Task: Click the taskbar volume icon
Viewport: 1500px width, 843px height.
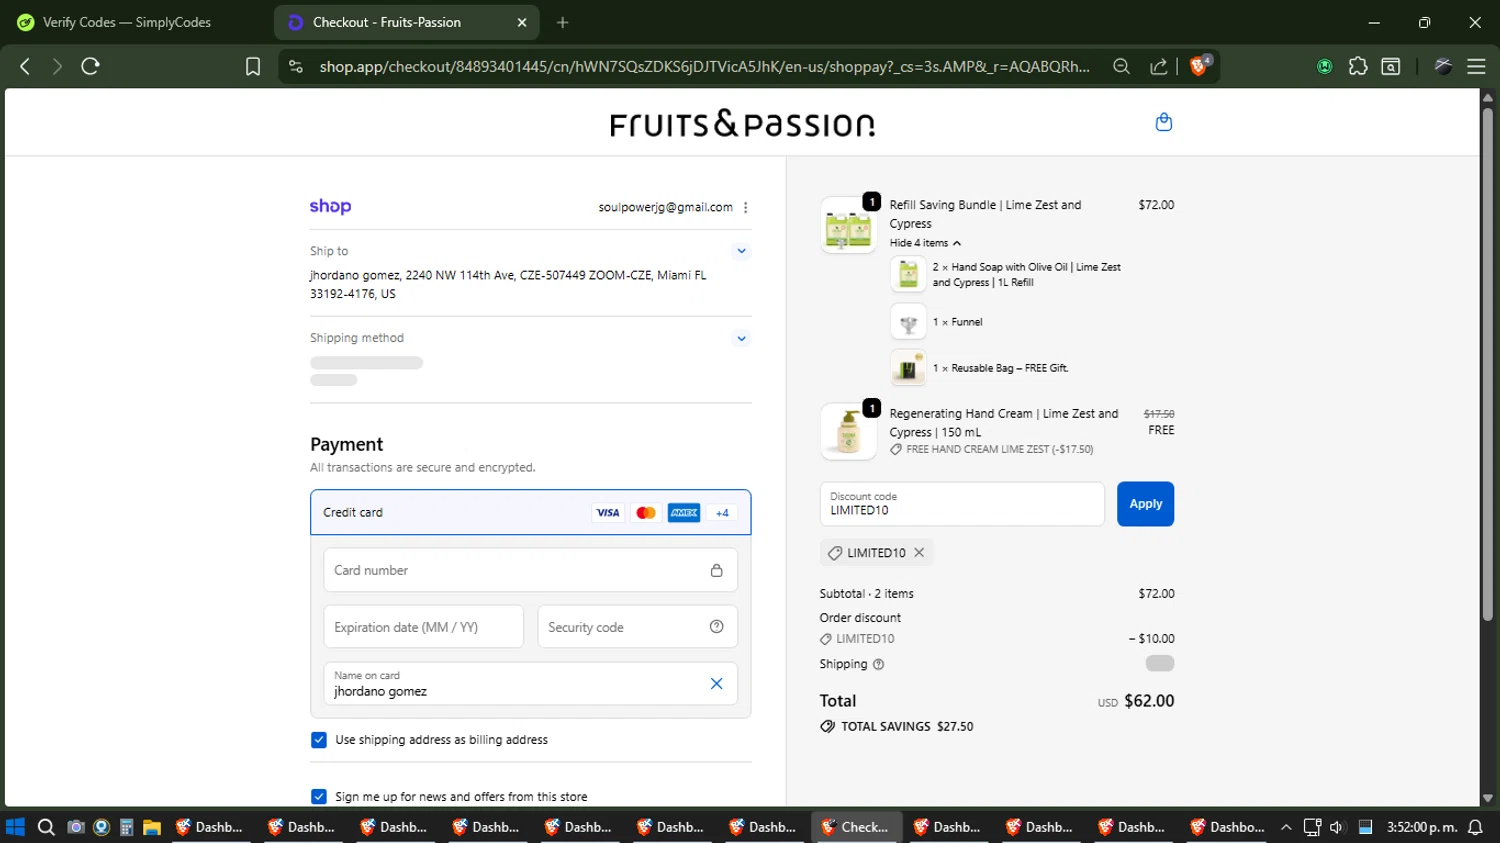Action: coord(1337,827)
